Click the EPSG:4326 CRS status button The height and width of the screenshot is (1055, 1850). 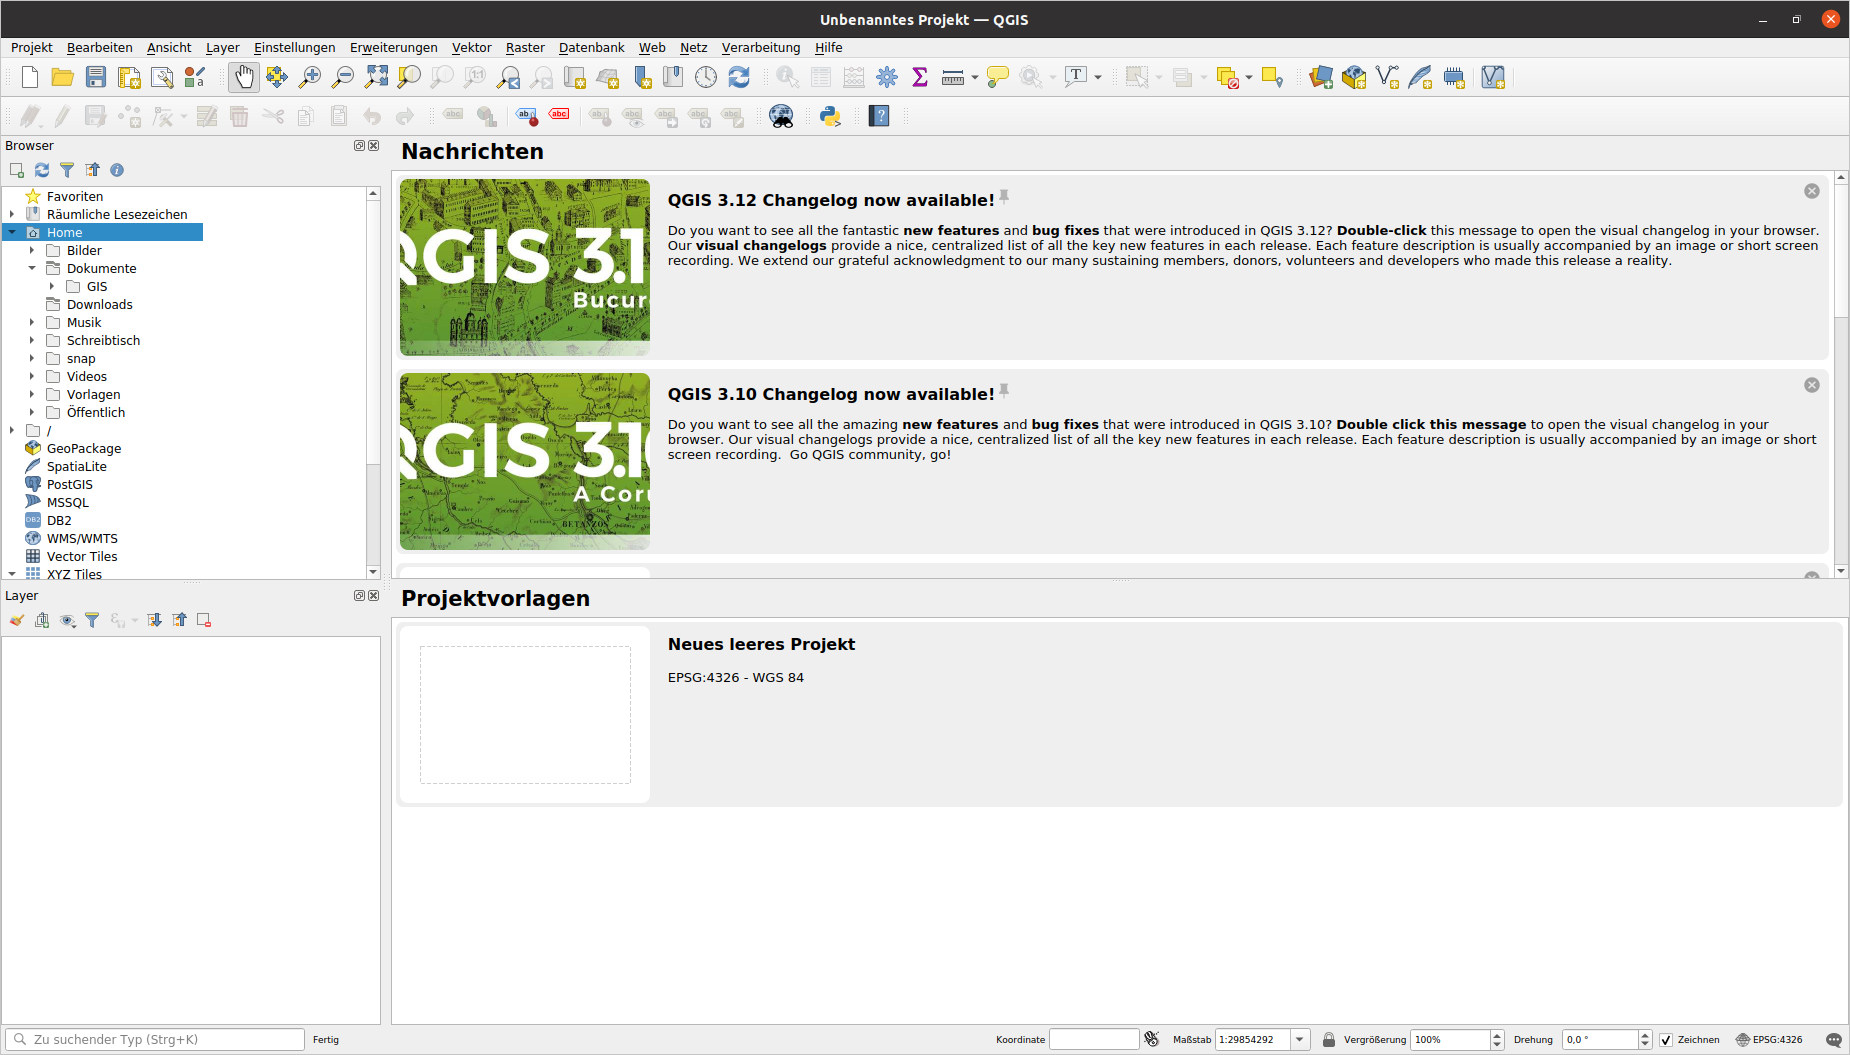tap(1769, 1040)
